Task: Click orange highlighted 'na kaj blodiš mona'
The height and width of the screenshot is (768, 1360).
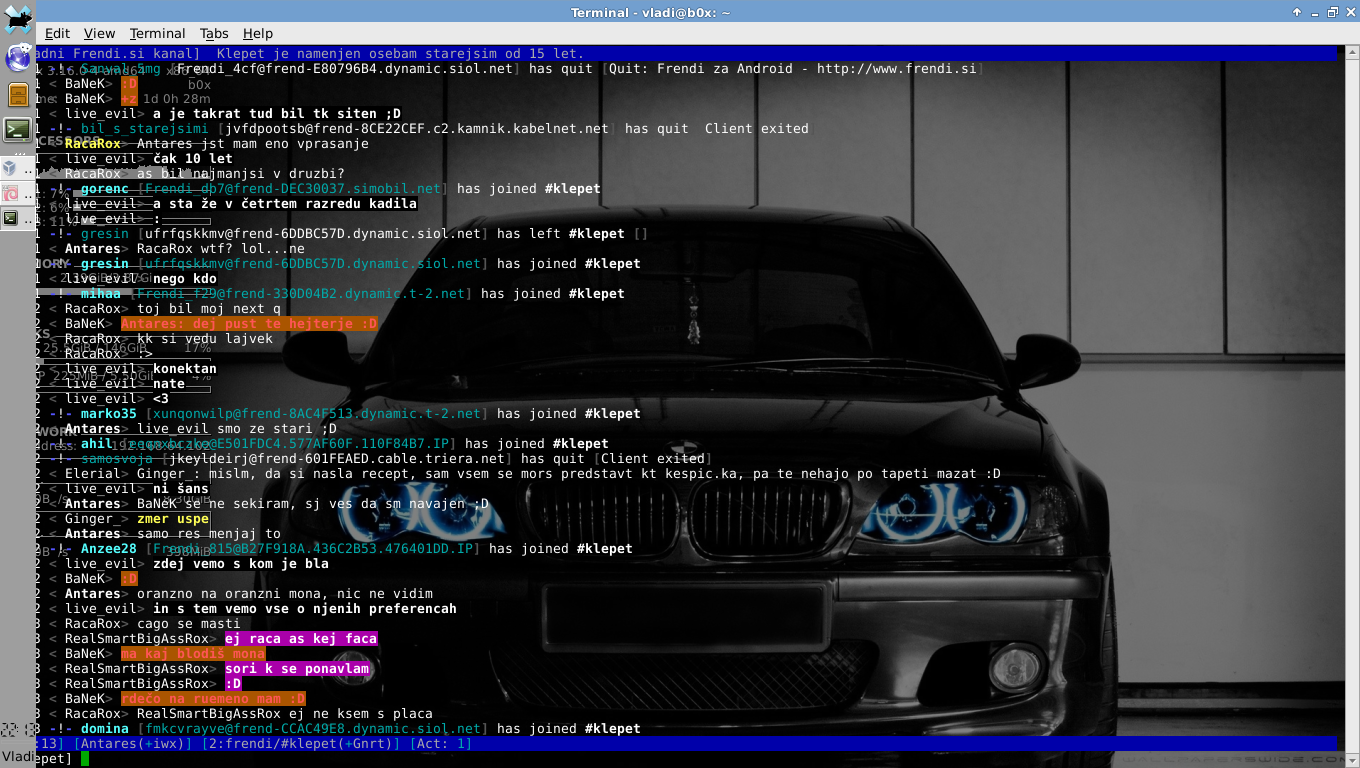Action: click(x=193, y=654)
